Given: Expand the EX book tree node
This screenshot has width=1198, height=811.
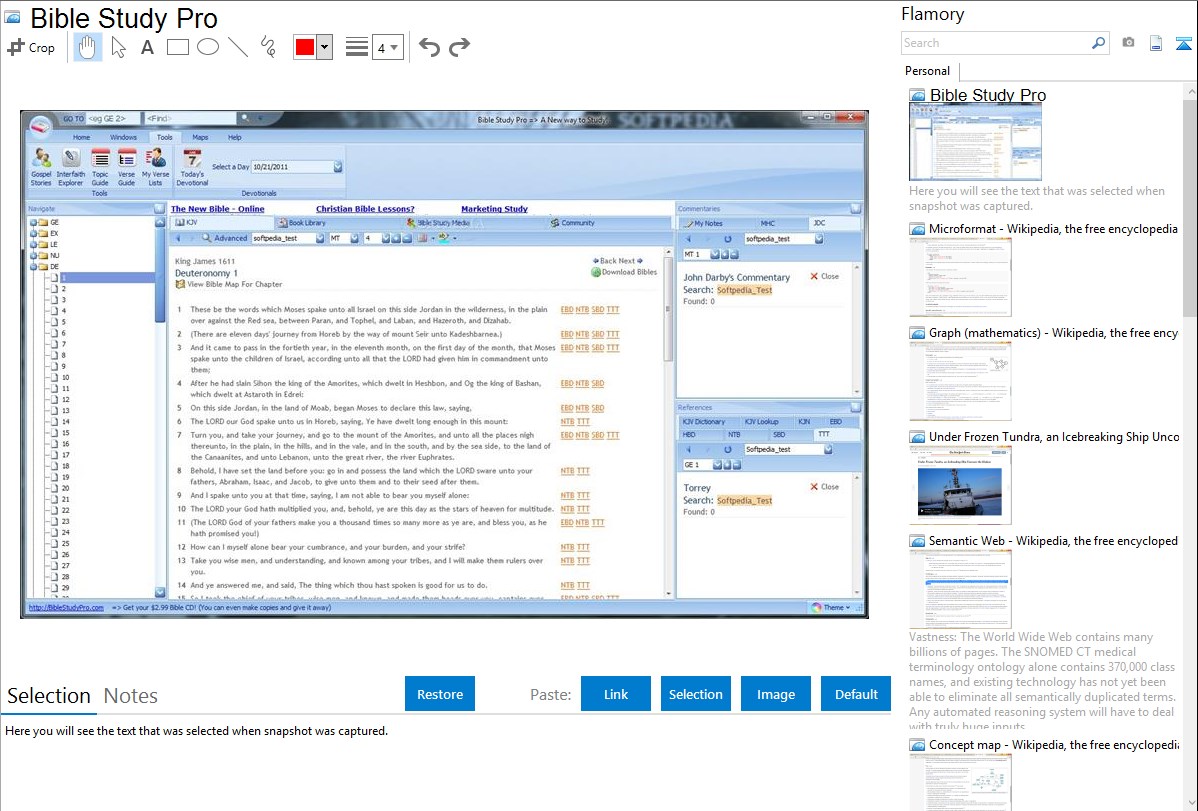Looking at the screenshot, I should pos(34,234).
